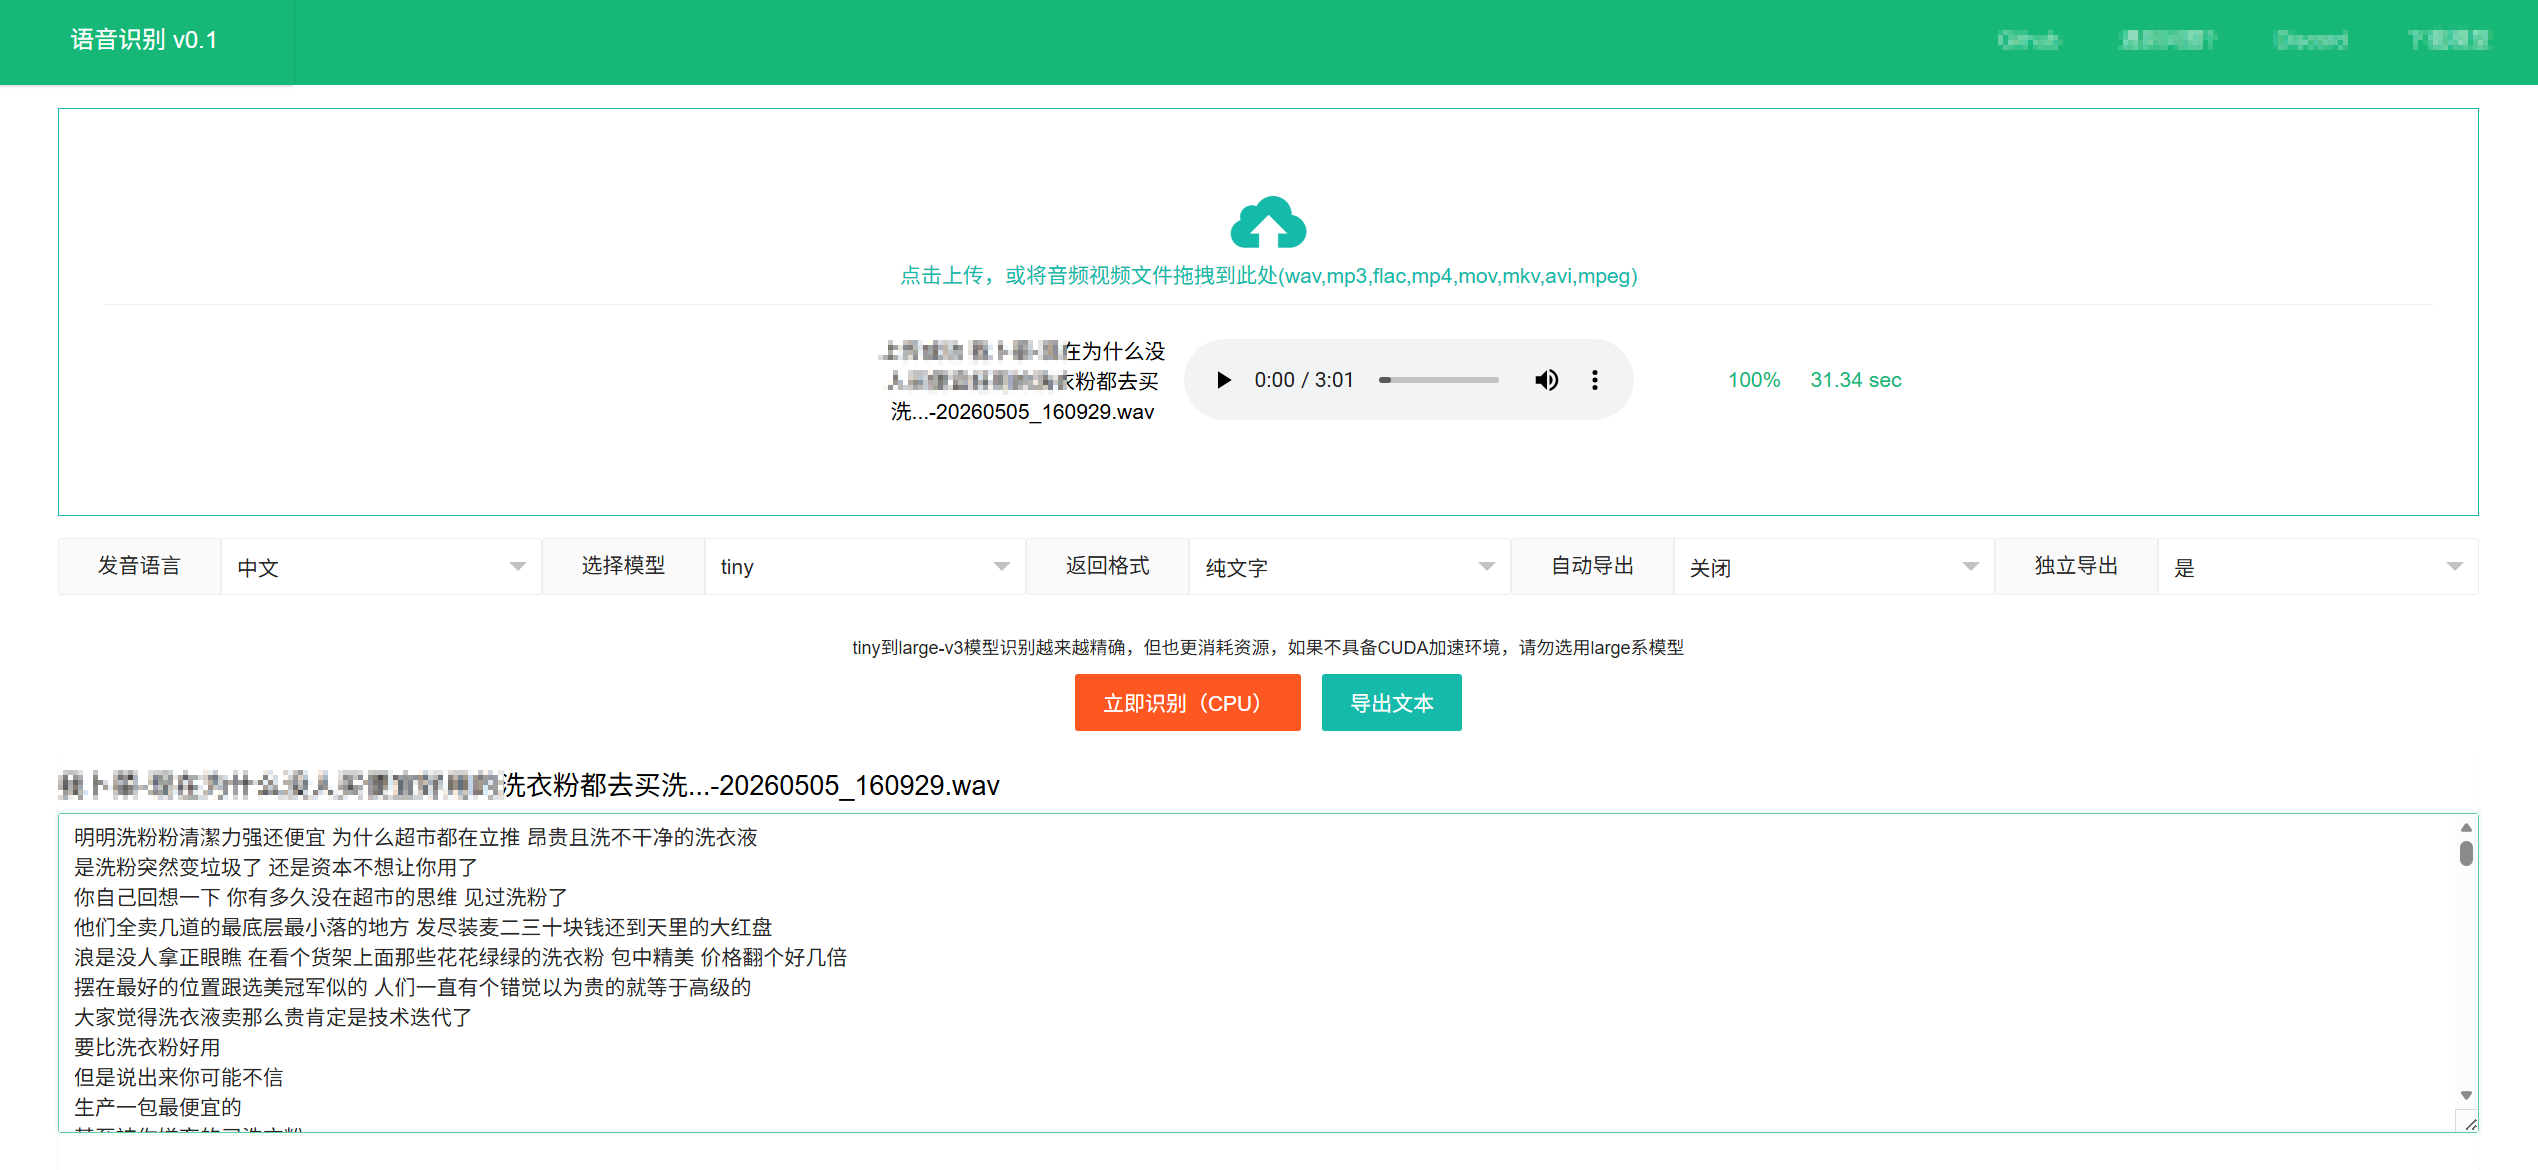Click the model hint text about CUDA
The height and width of the screenshot is (1170, 2538).
[1268, 647]
